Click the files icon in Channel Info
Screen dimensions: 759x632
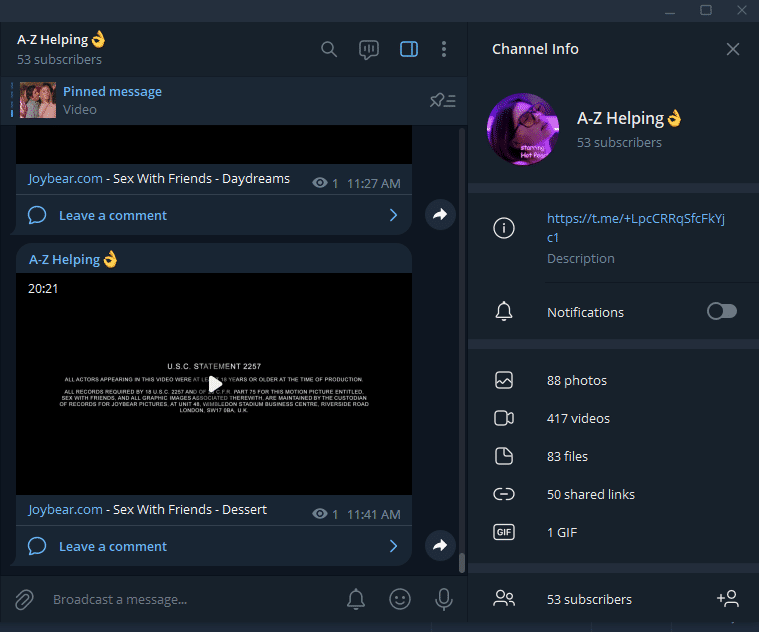(x=504, y=456)
